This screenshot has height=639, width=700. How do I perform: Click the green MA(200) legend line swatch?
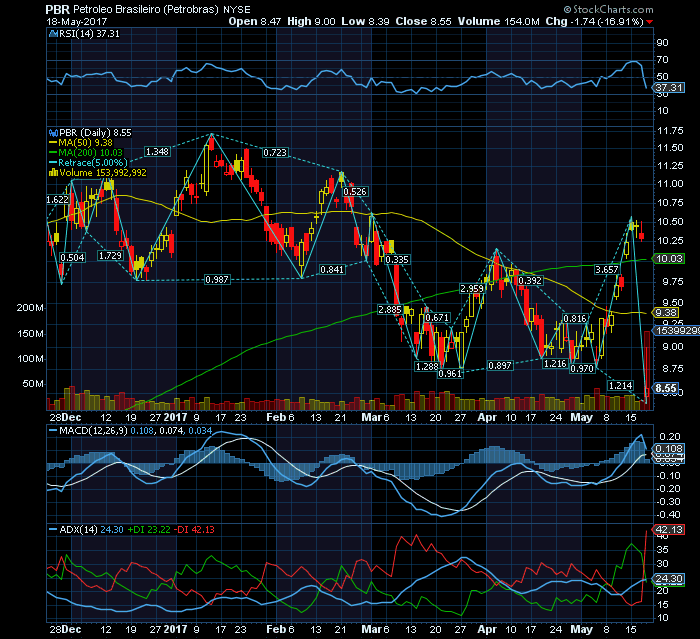point(53,153)
